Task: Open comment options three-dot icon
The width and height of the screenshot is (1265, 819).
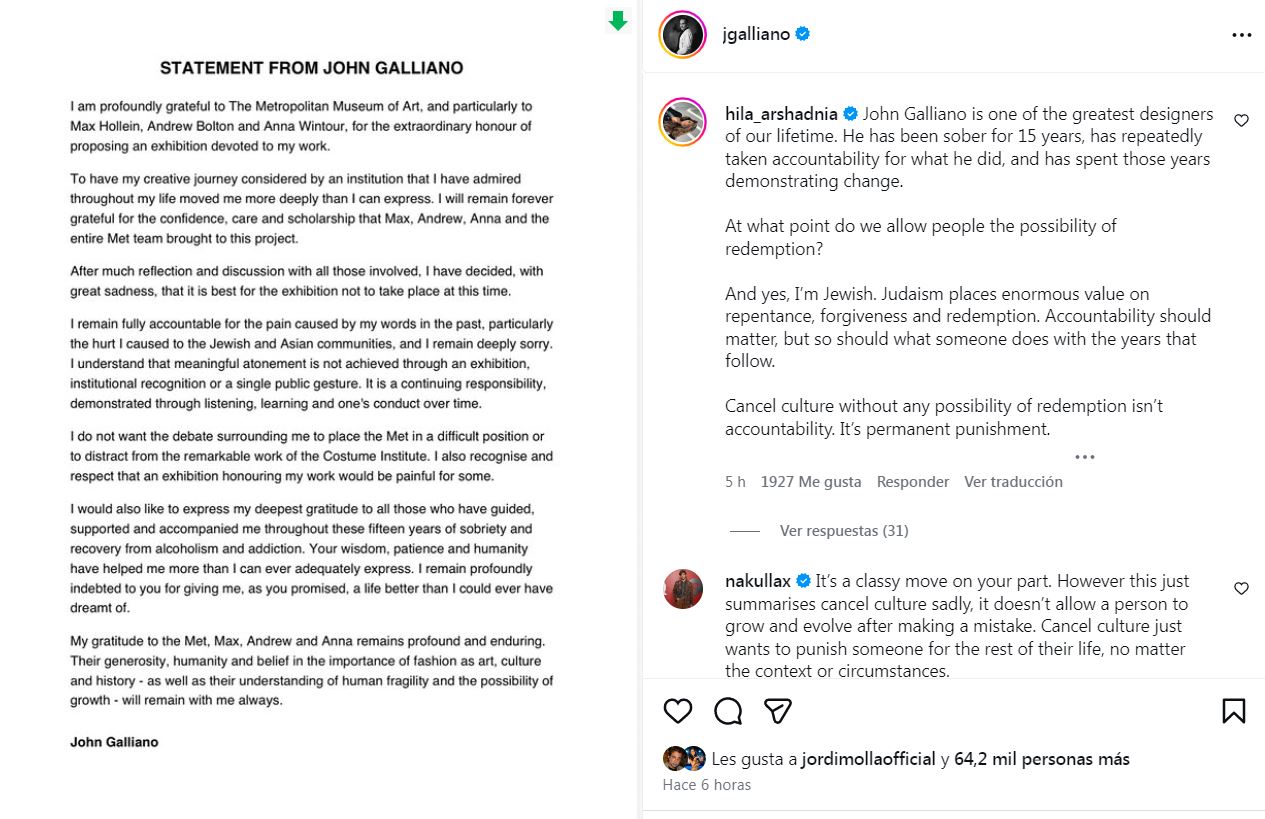Action: (x=1085, y=457)
